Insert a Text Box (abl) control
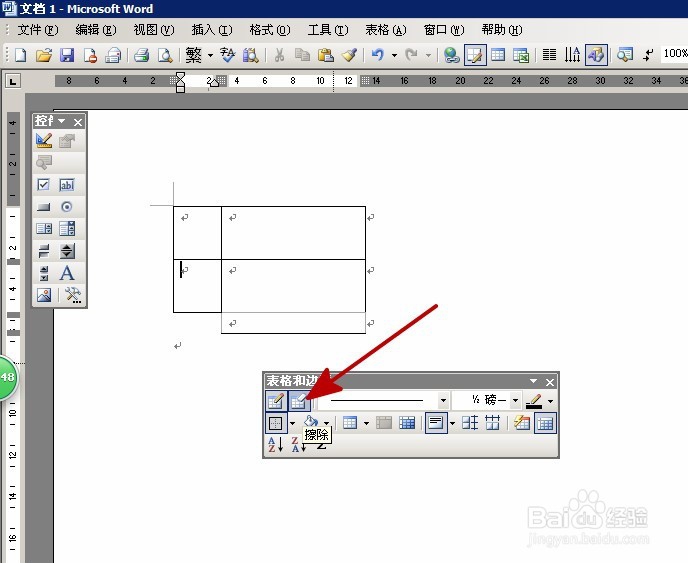The width and height of the screenshot is (688, 563). pos(67,185)
